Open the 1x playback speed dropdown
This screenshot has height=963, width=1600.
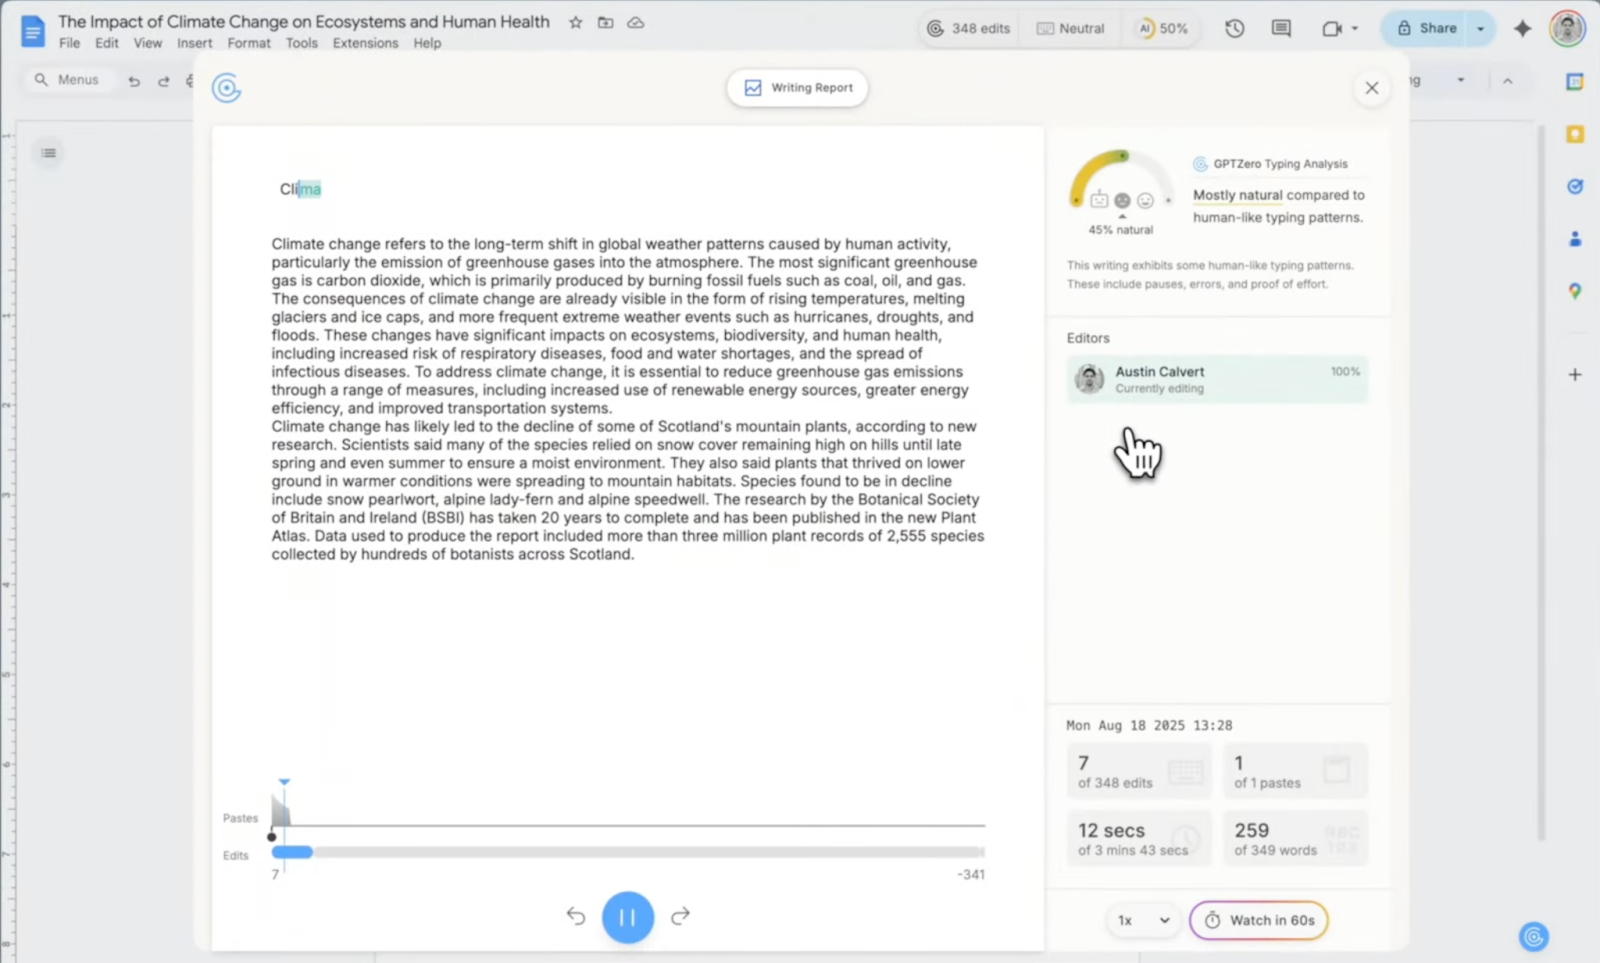[1142, 920]
